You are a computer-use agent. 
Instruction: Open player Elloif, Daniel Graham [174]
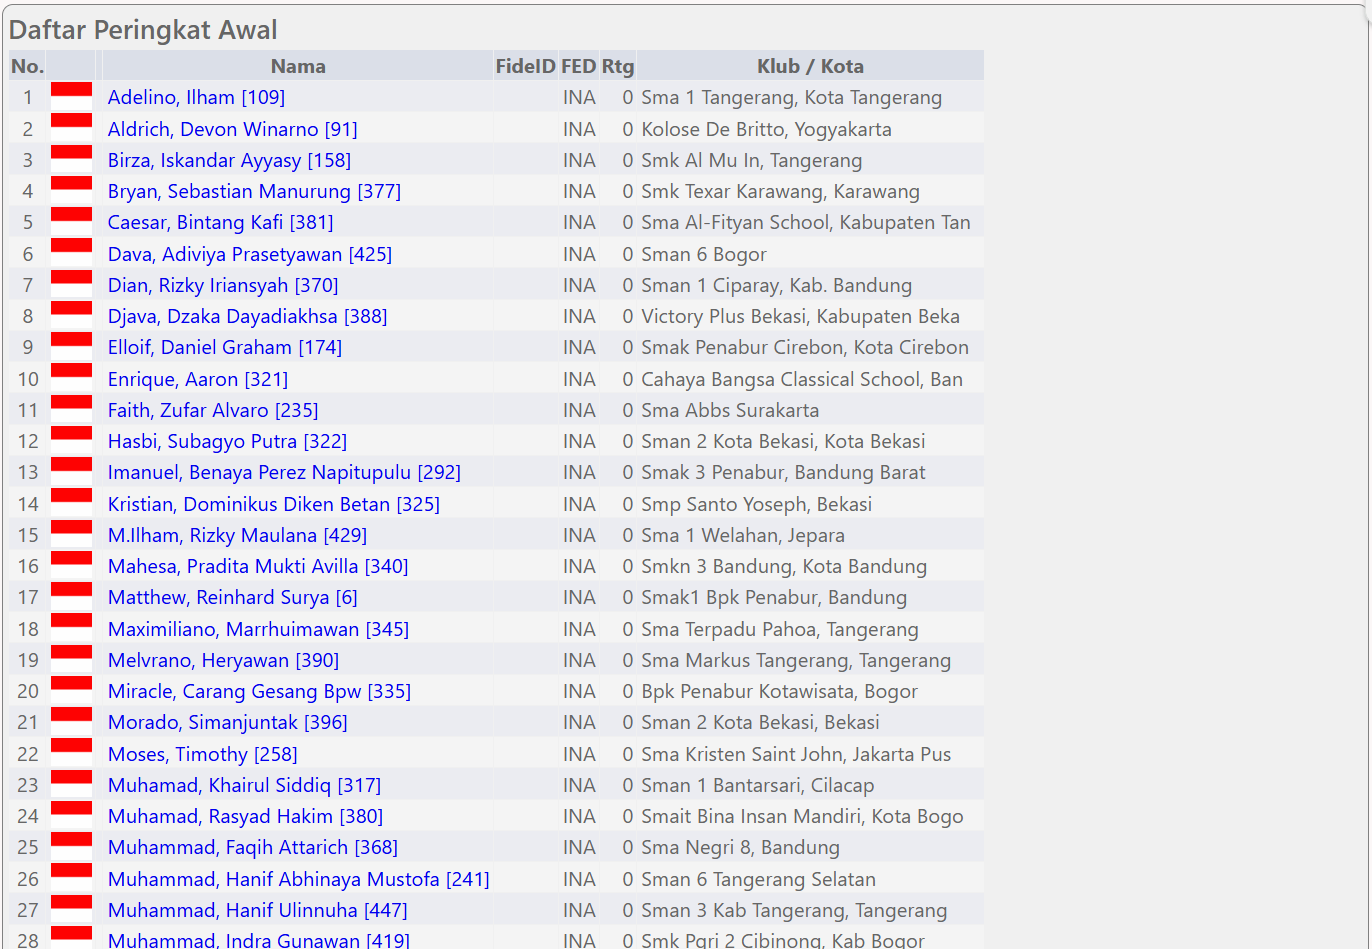225,347
